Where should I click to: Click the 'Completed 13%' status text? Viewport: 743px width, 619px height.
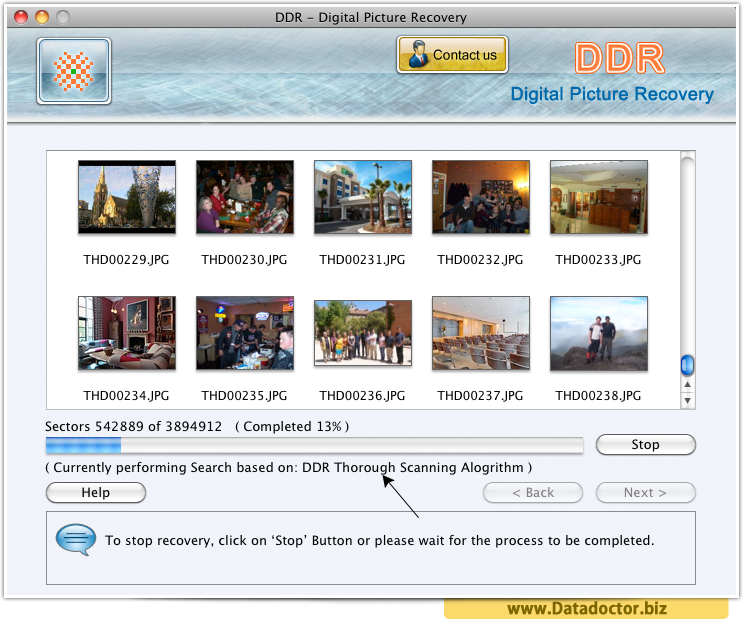point(292,427)
